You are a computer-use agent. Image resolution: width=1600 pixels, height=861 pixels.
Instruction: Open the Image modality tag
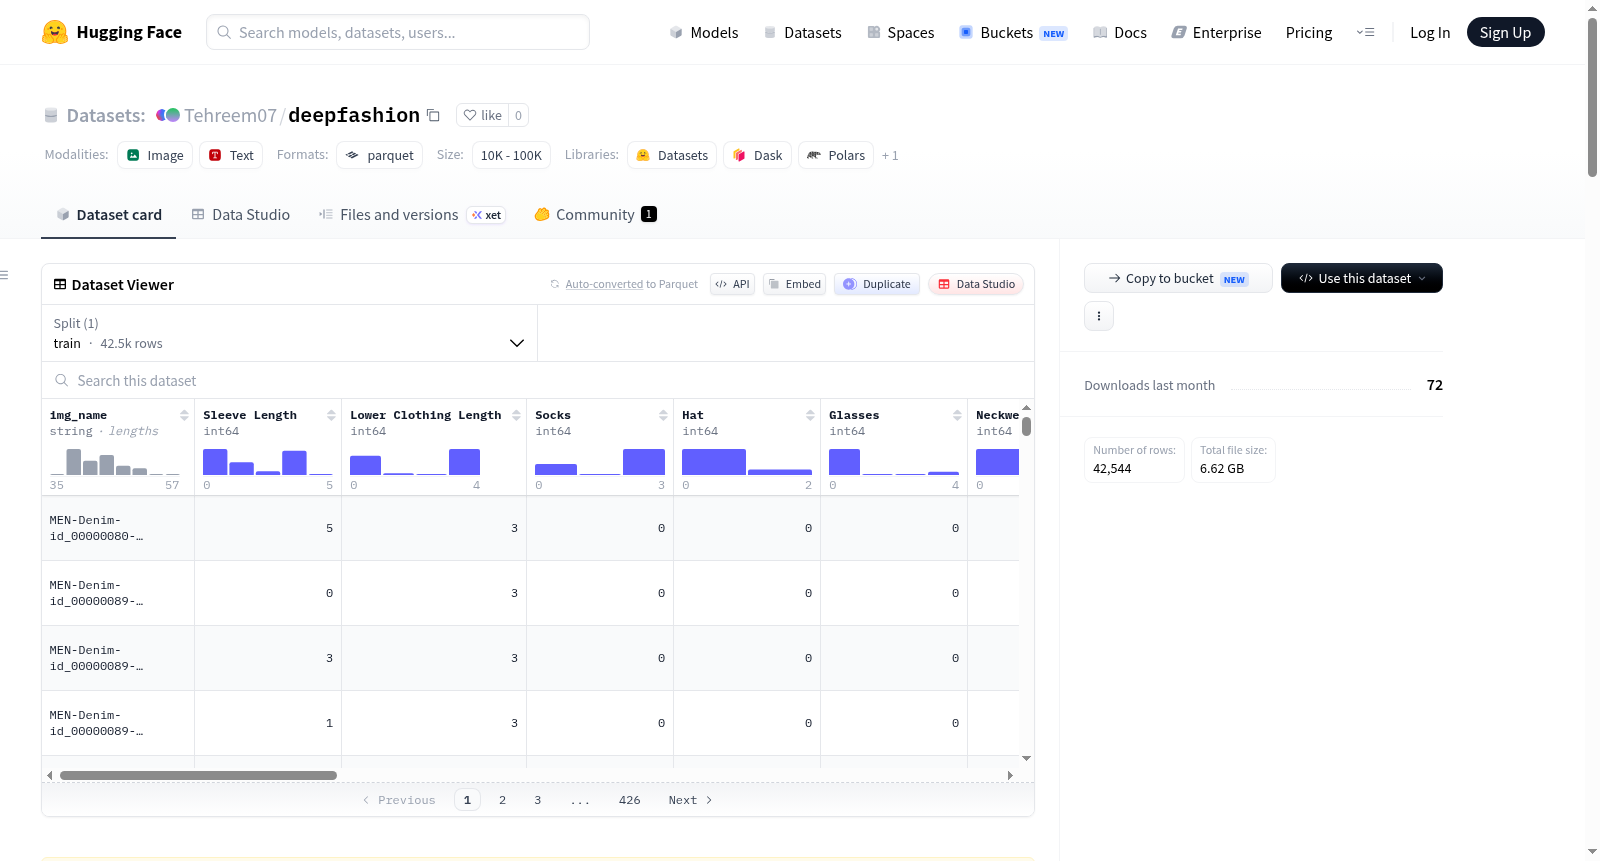point(155,155)
